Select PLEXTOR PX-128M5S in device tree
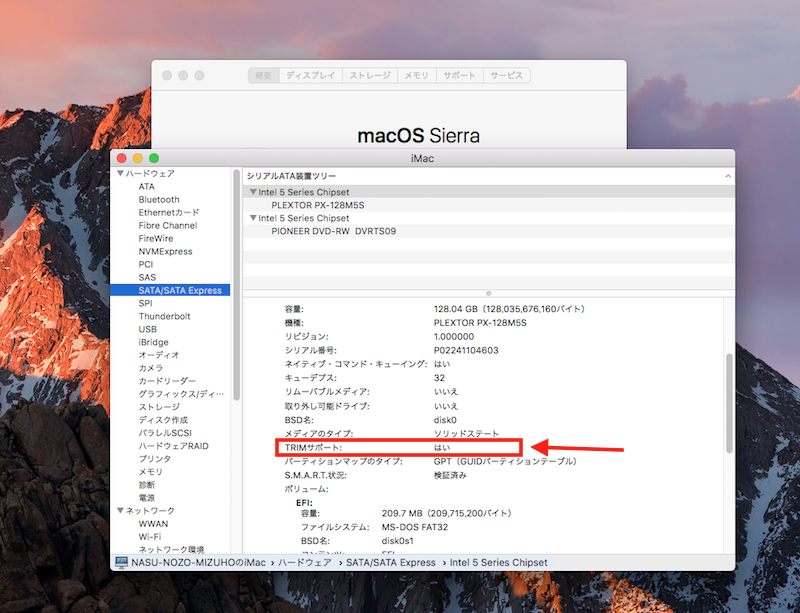This screenshot has width=800, height=613. [x=317, y=205]
